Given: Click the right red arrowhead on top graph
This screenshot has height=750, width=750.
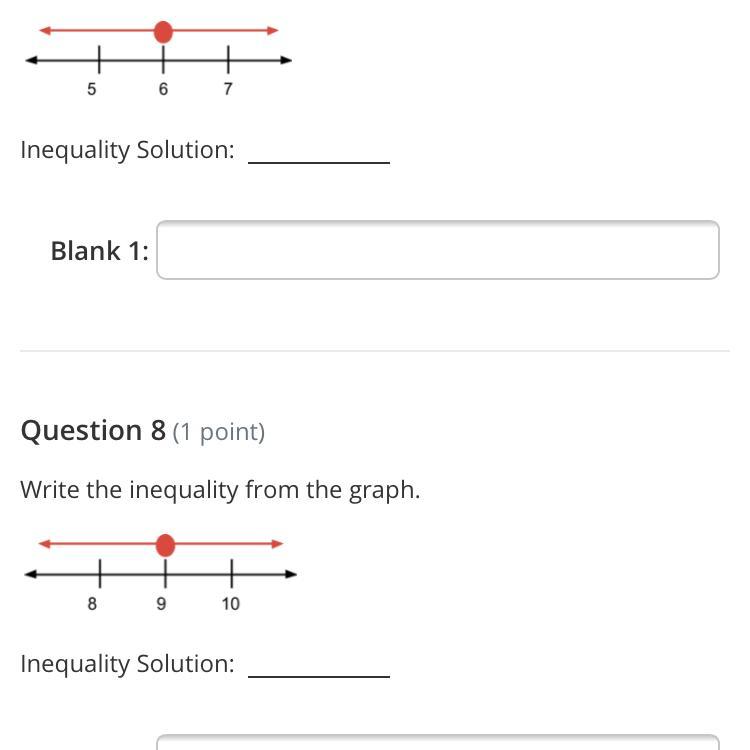Looking at the screenshot, I should (x=273, y=31).
